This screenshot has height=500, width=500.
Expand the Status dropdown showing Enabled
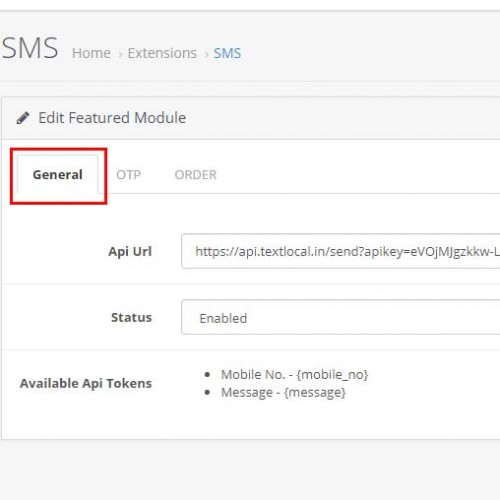pyautogui.click(x=340, y=317)
